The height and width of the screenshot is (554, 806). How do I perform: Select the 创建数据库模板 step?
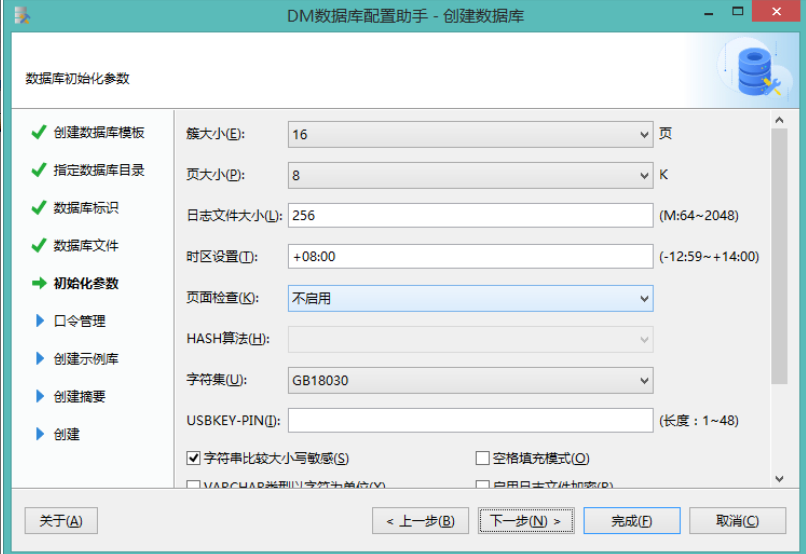click(99, 133)
